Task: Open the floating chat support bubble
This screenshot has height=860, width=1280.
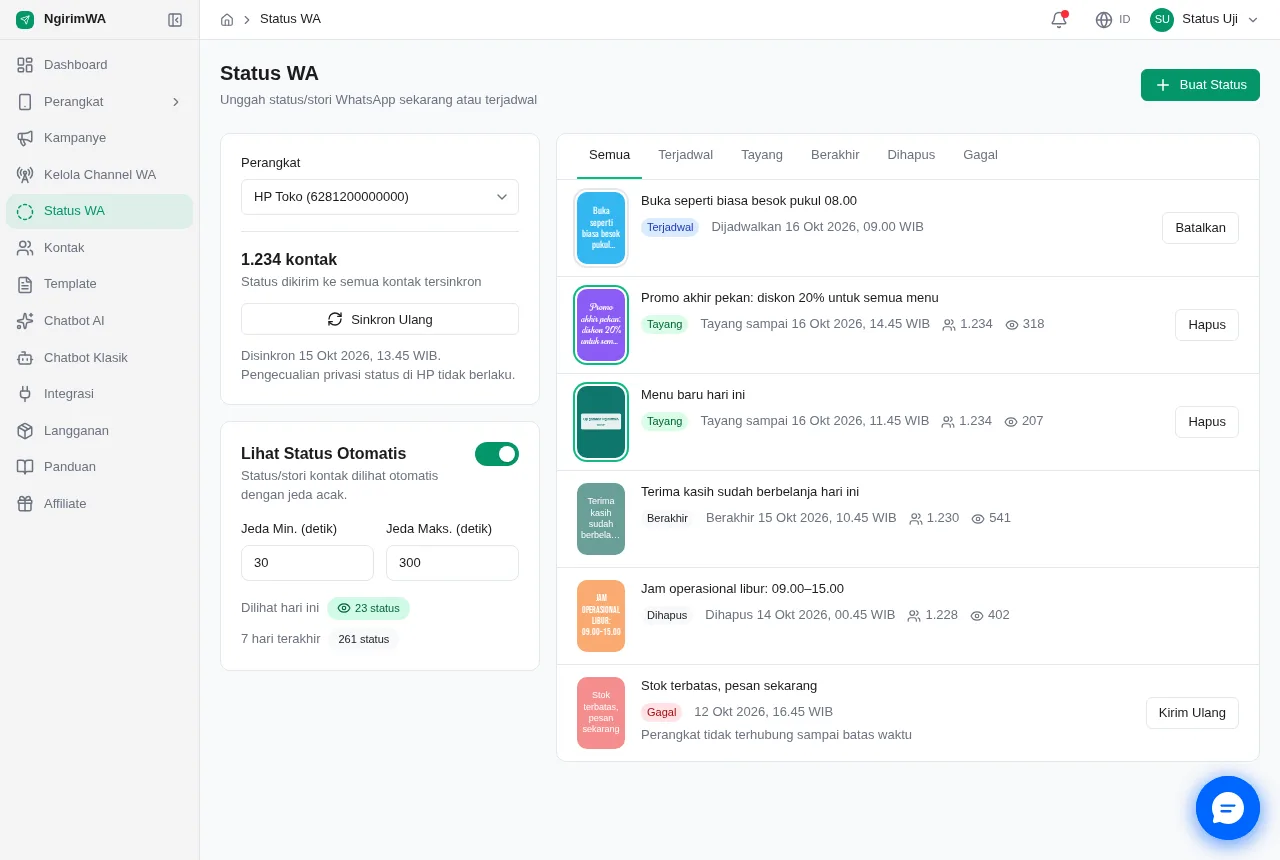Action: [1228, 808]
